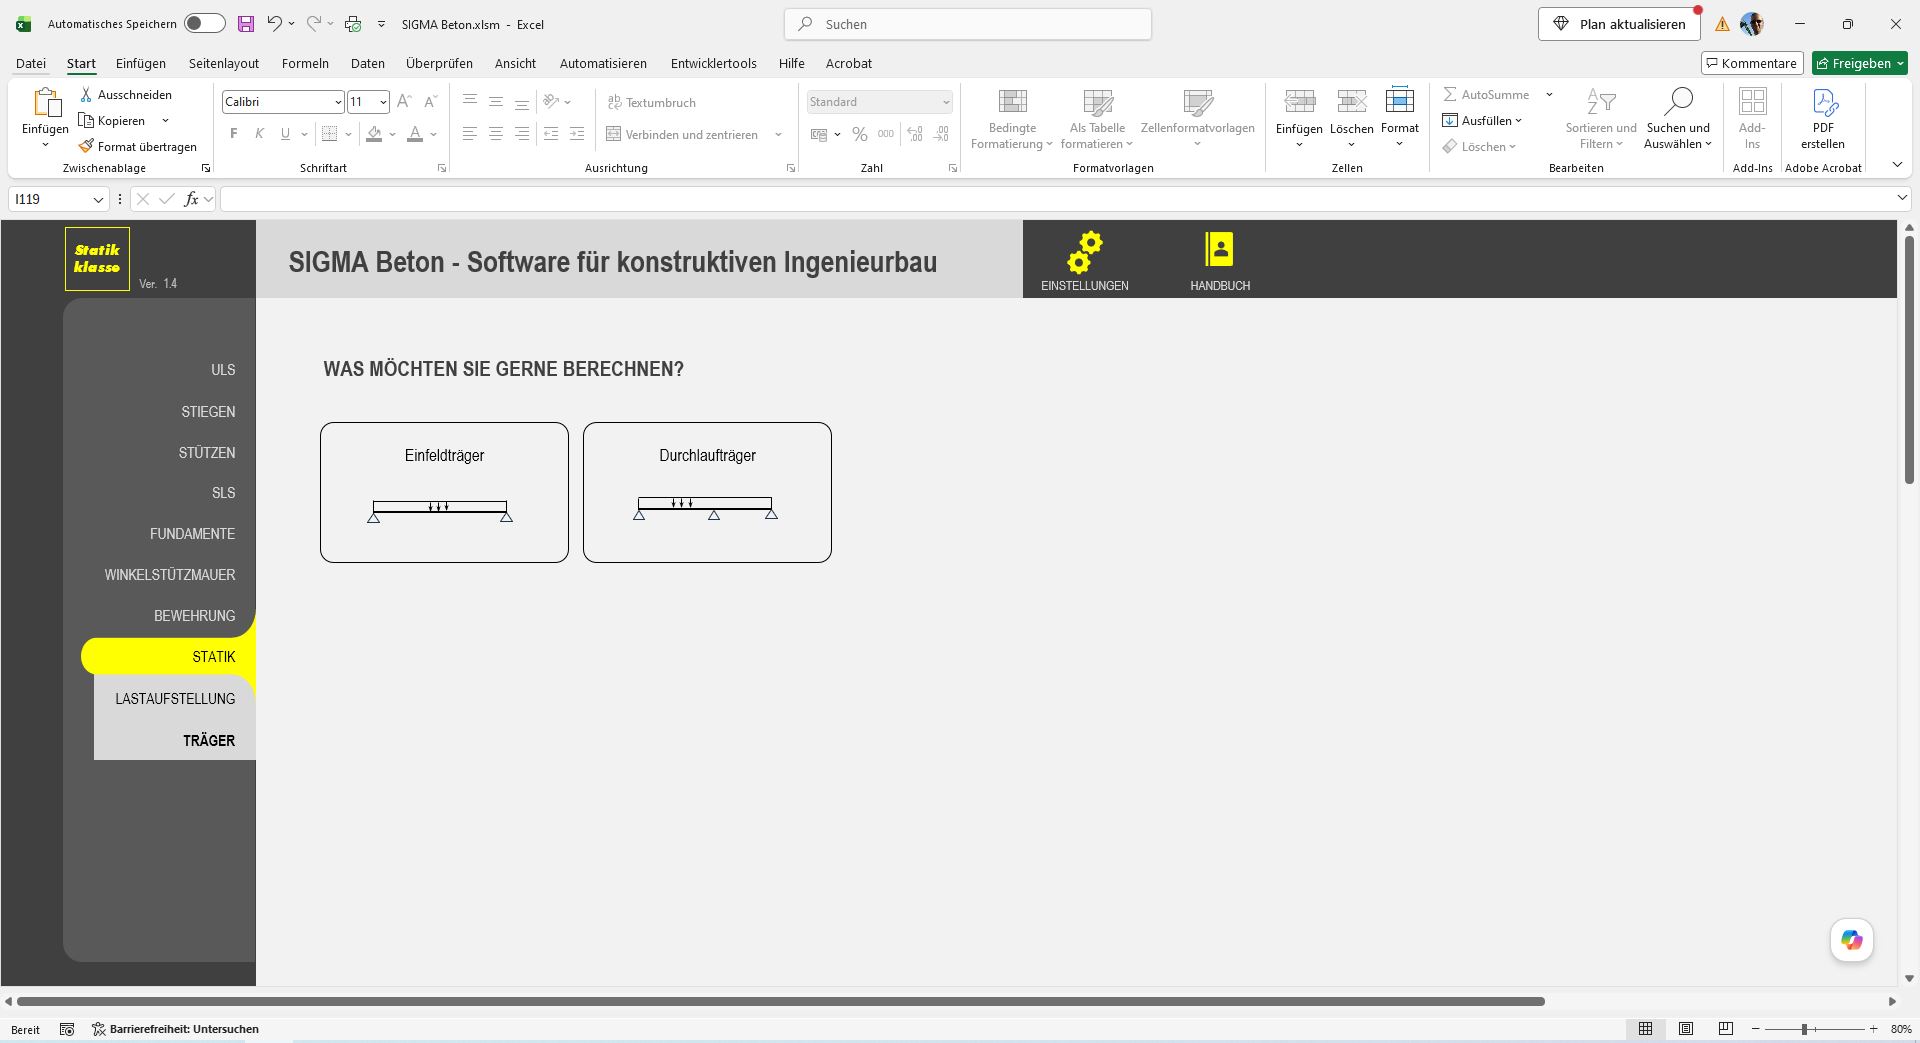The image size is (1920, 1043).
Task: Open Suchen und Auswählen magnifier
Action: click(1678, 101)
